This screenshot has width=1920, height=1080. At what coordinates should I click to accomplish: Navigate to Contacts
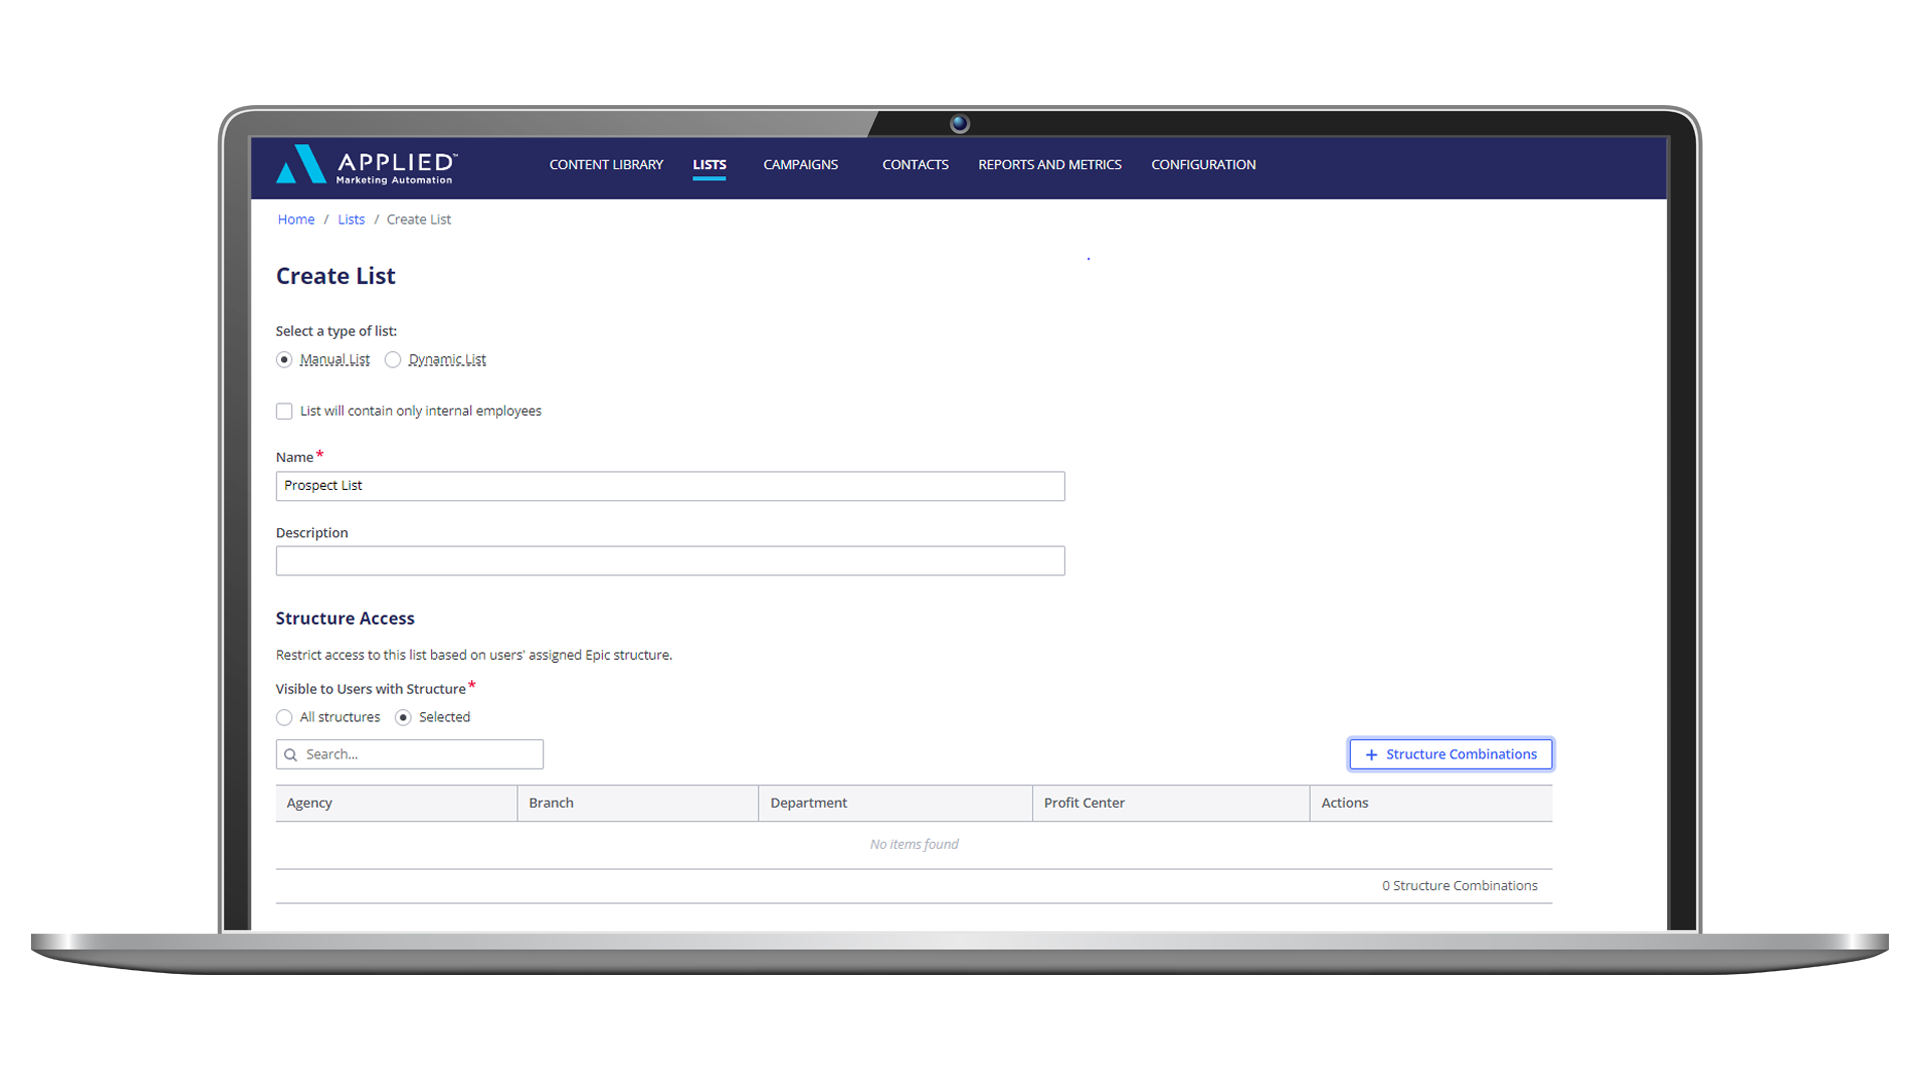tap(915, 165)
